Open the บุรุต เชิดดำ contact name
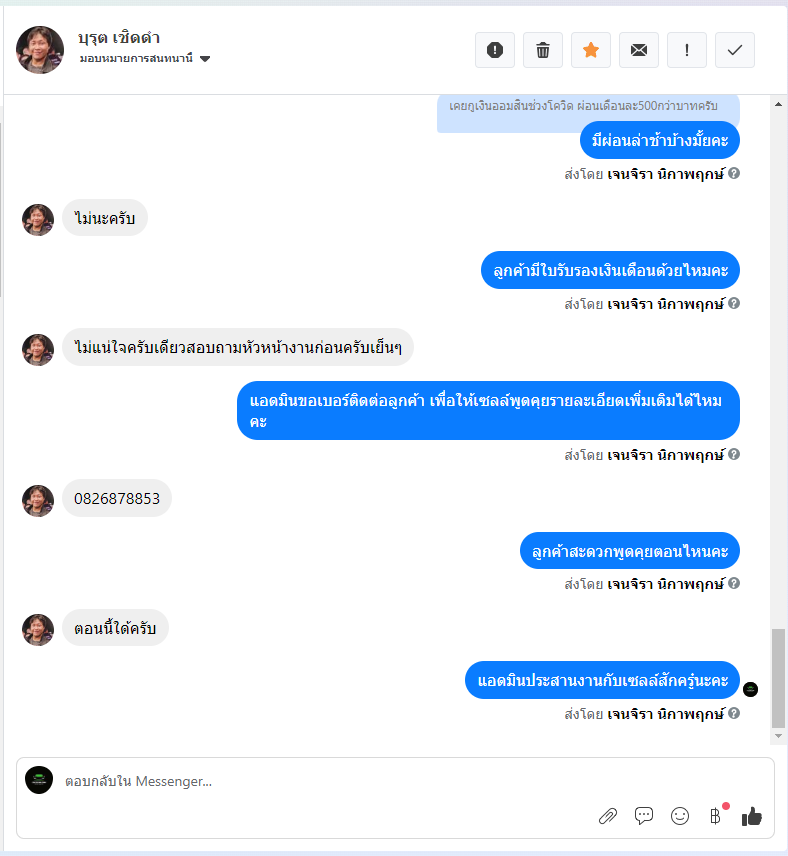The height and width of the screenshot is (856, 788). [119, 38]
